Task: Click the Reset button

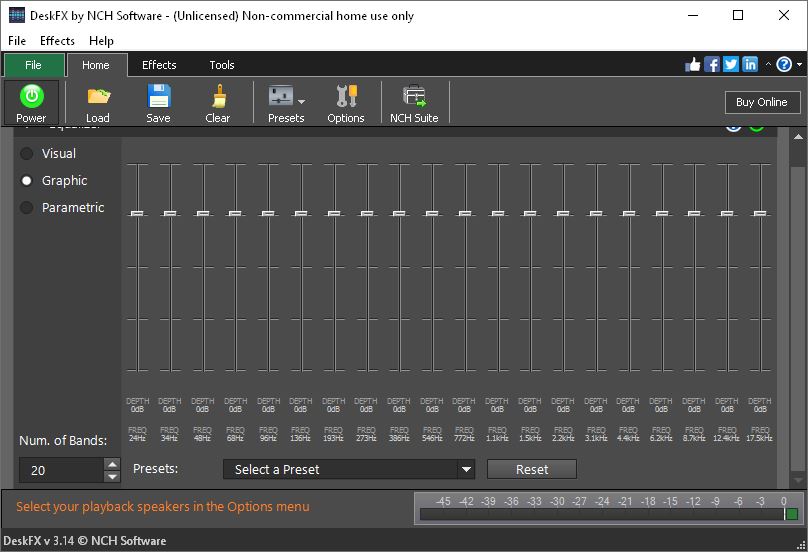Action: [532, 470]
